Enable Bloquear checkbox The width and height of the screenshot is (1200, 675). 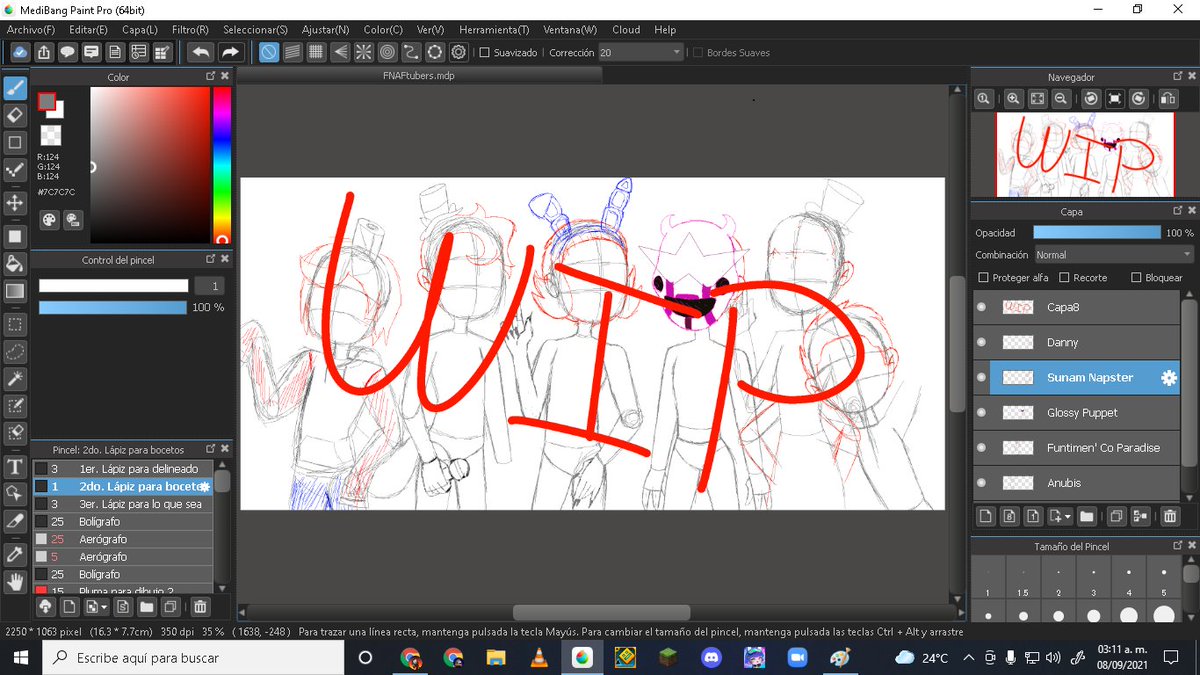(x=1136, y=278)
